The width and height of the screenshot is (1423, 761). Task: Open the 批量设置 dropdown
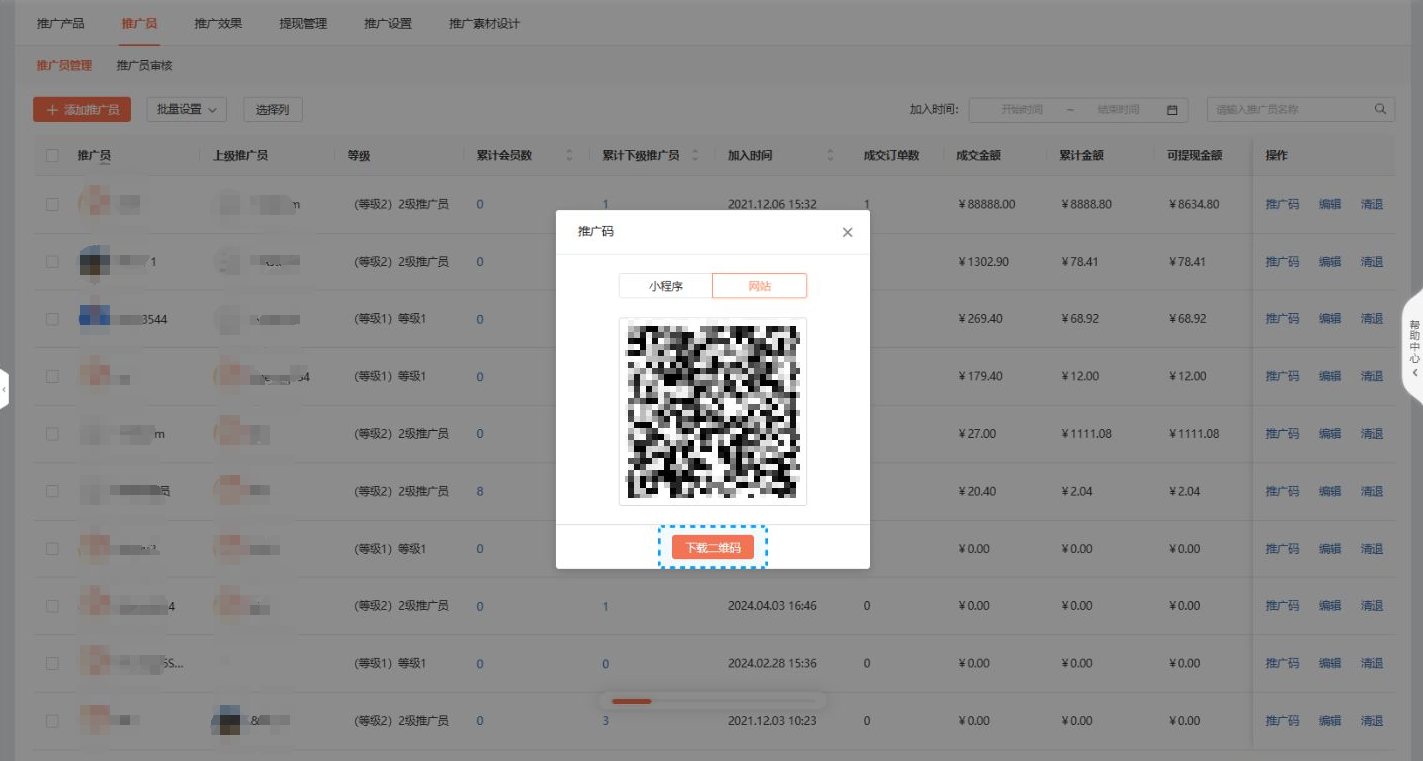[187, 109]
